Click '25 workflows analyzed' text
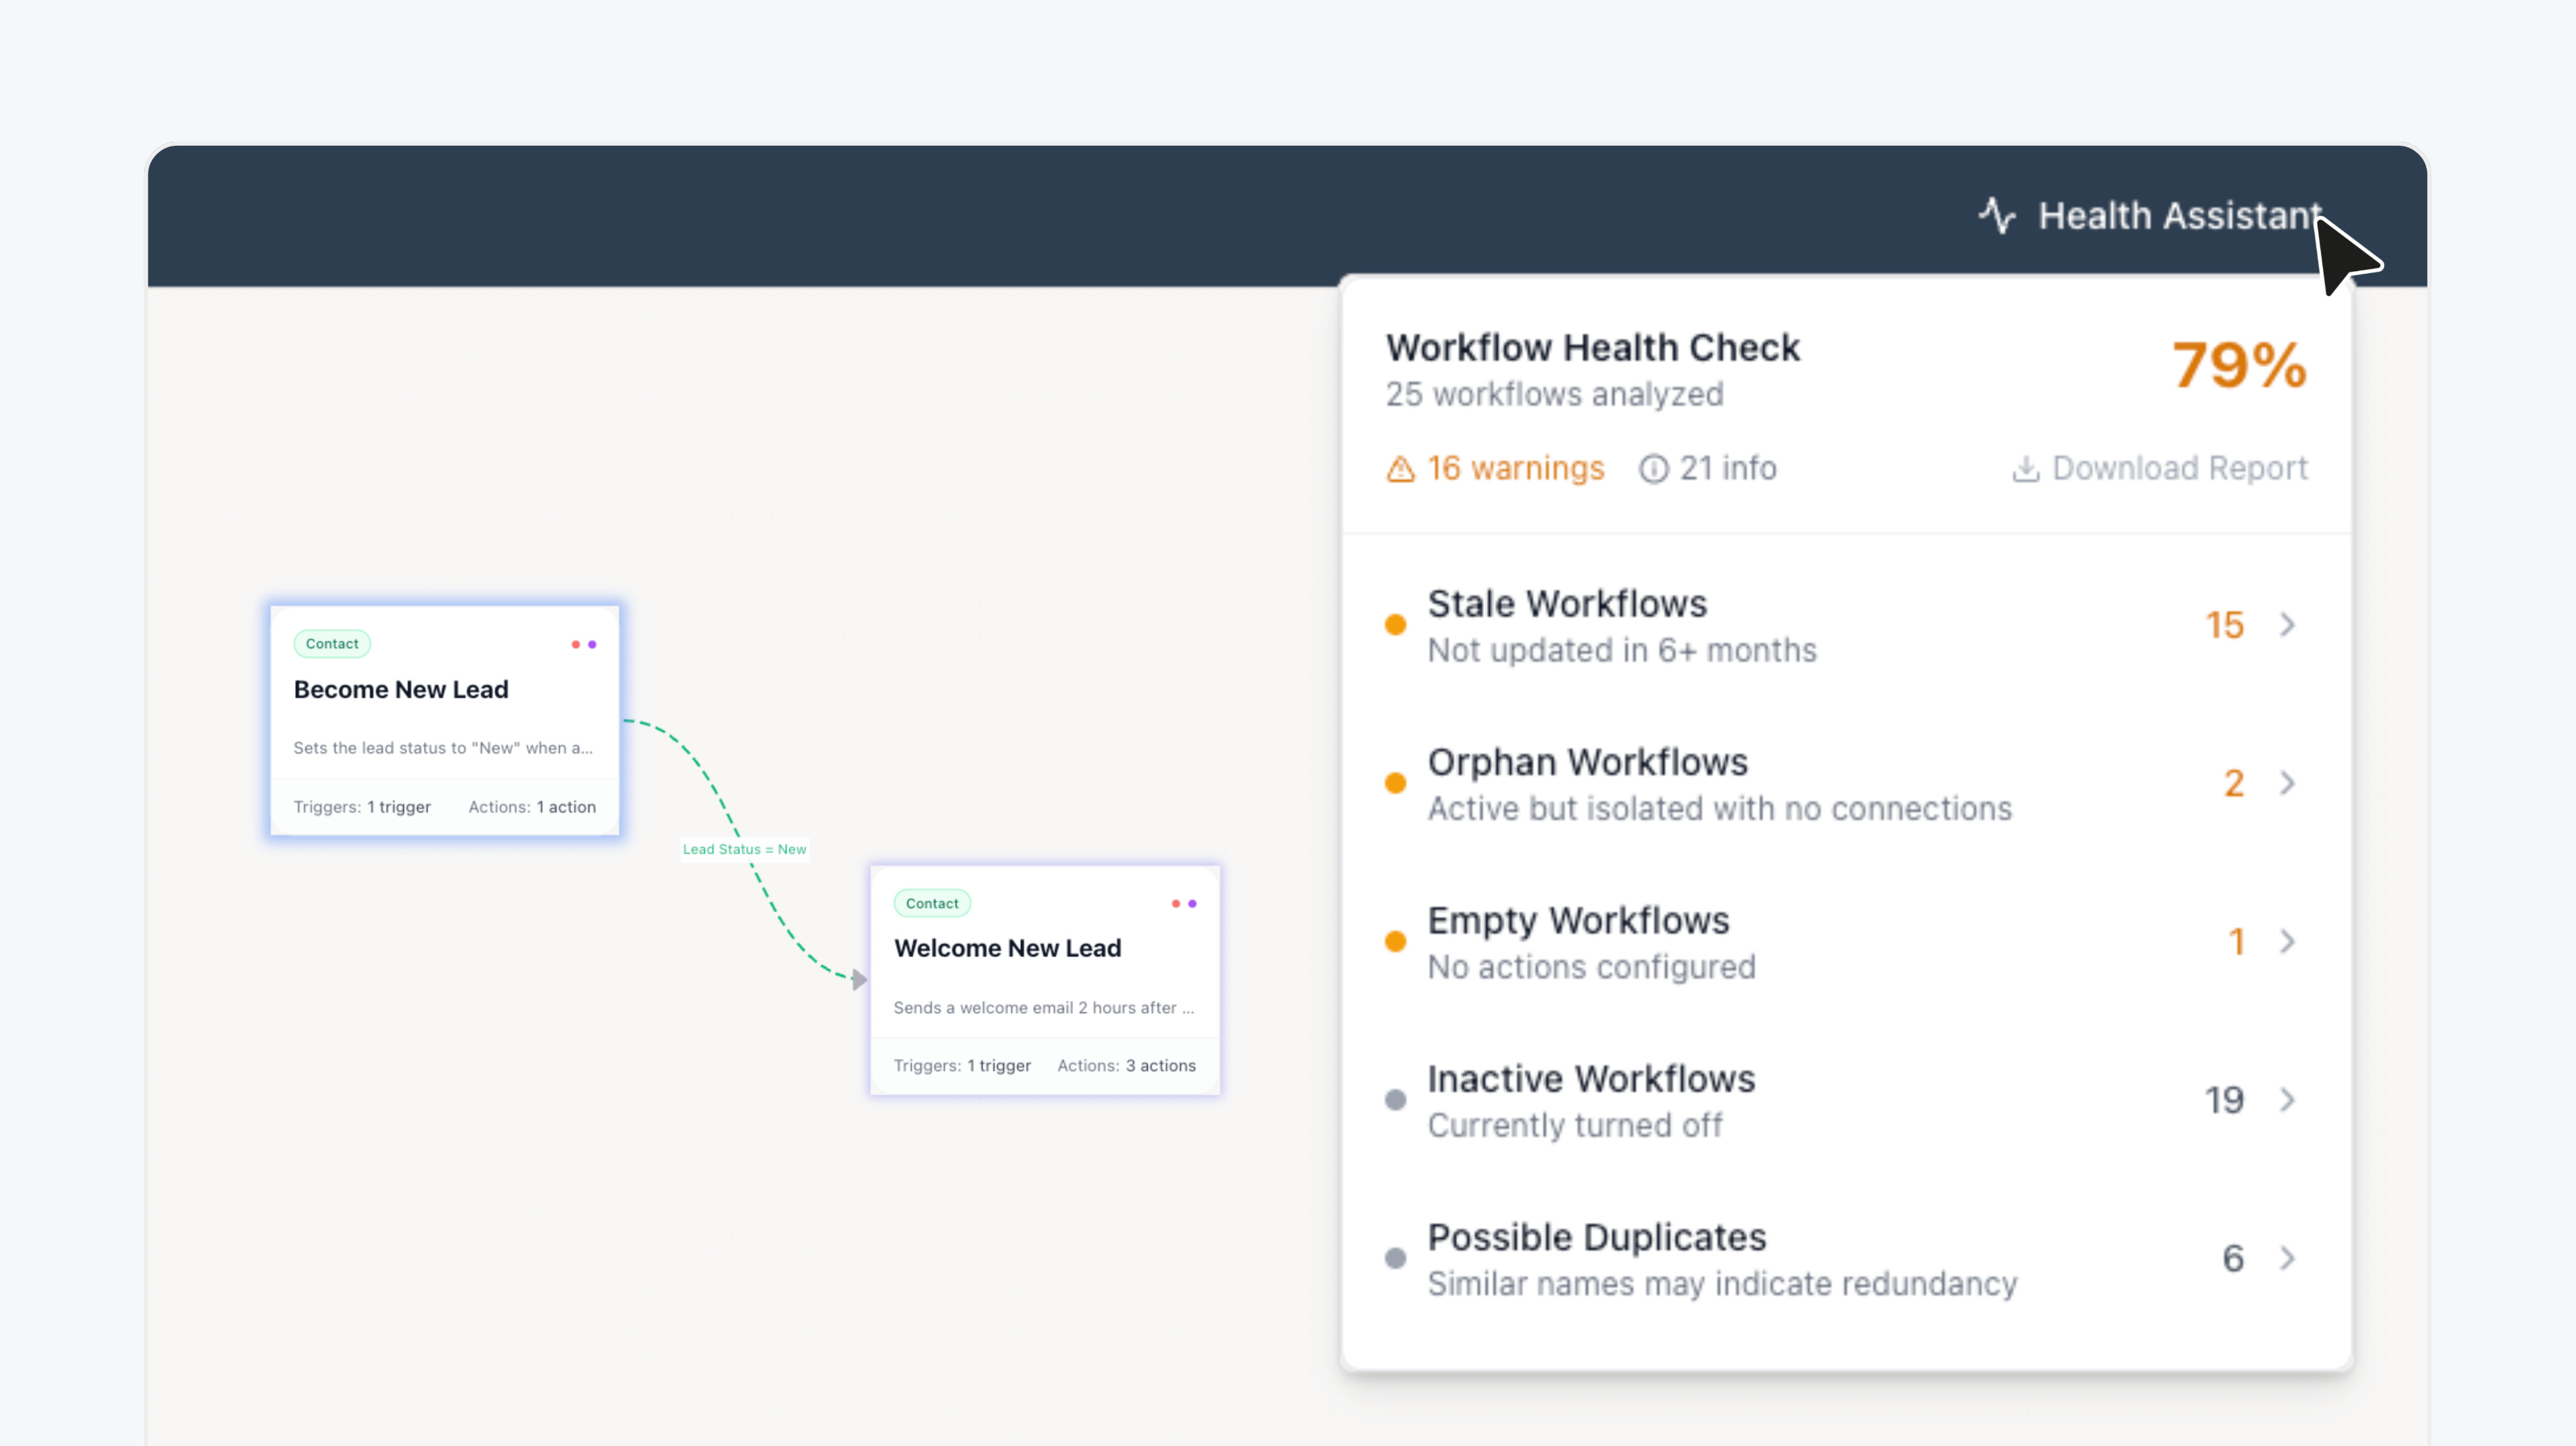Screen dimensions: 2576x1446 [1555, 394]
